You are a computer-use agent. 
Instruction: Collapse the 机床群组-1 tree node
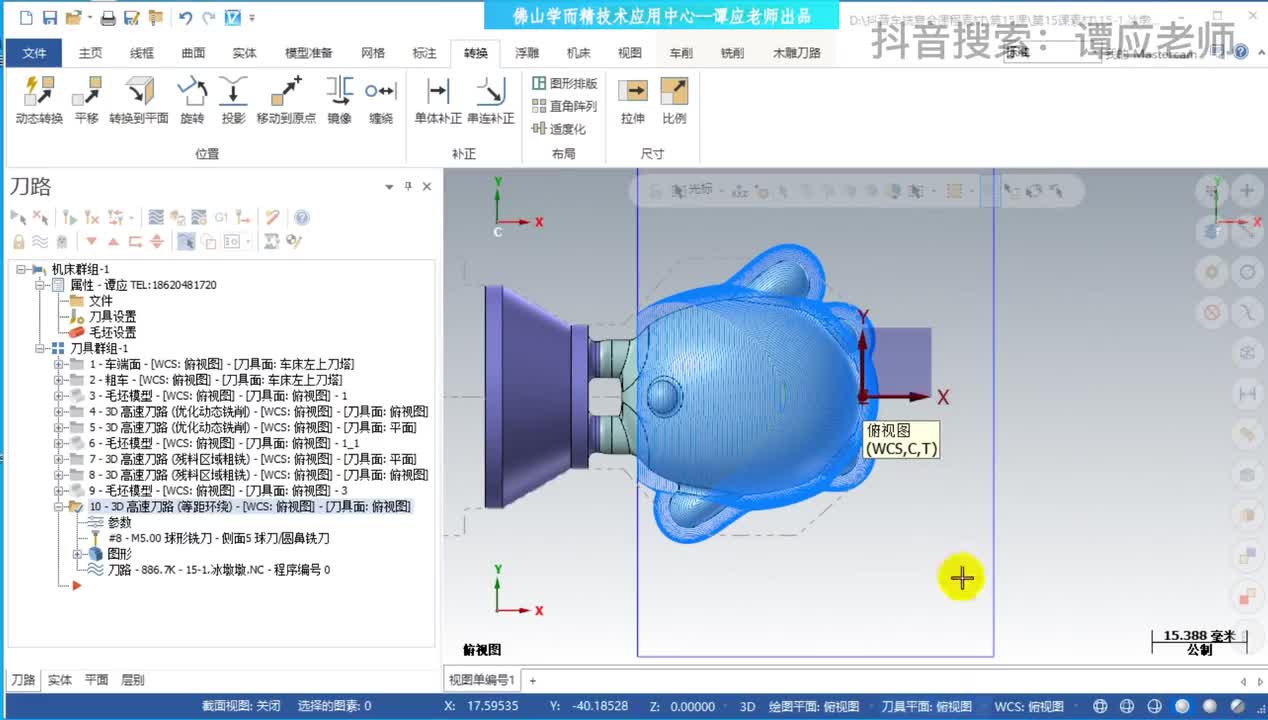[x=20, y=269]
